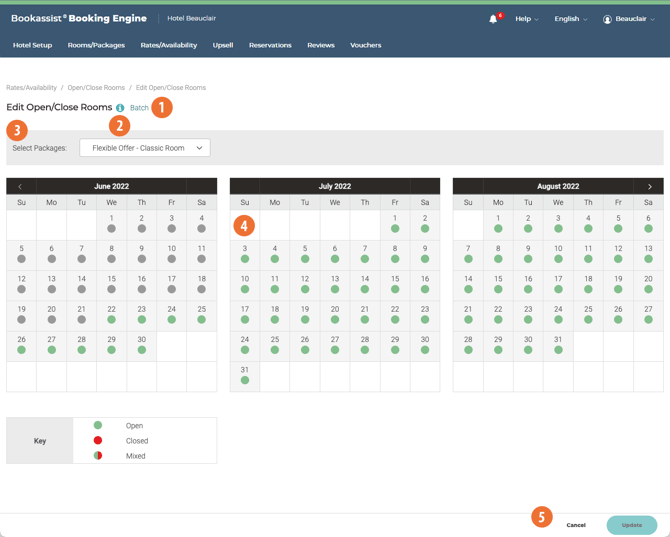The width and height of the screenshot is (670, 537).
Task: Click numbered marker 4 in July calendar
Action: 244,225
